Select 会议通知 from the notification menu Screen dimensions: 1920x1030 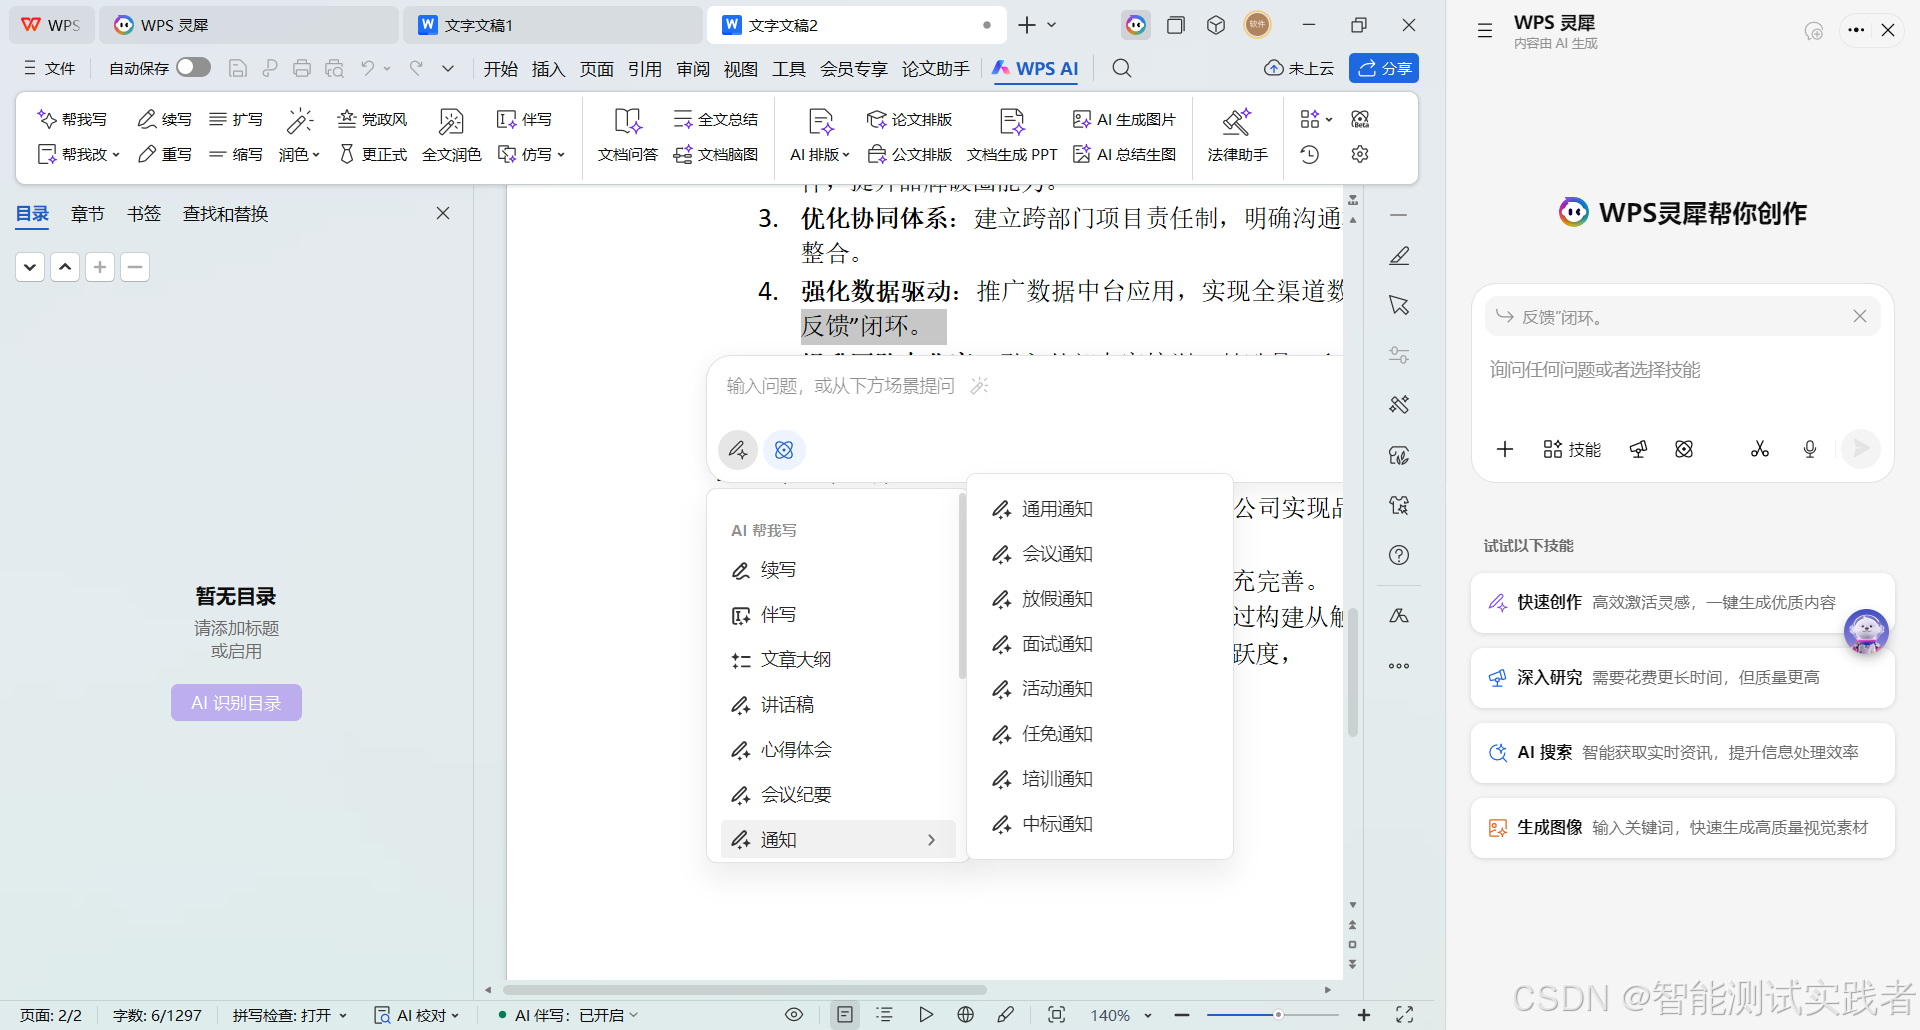click(1055, 553)
